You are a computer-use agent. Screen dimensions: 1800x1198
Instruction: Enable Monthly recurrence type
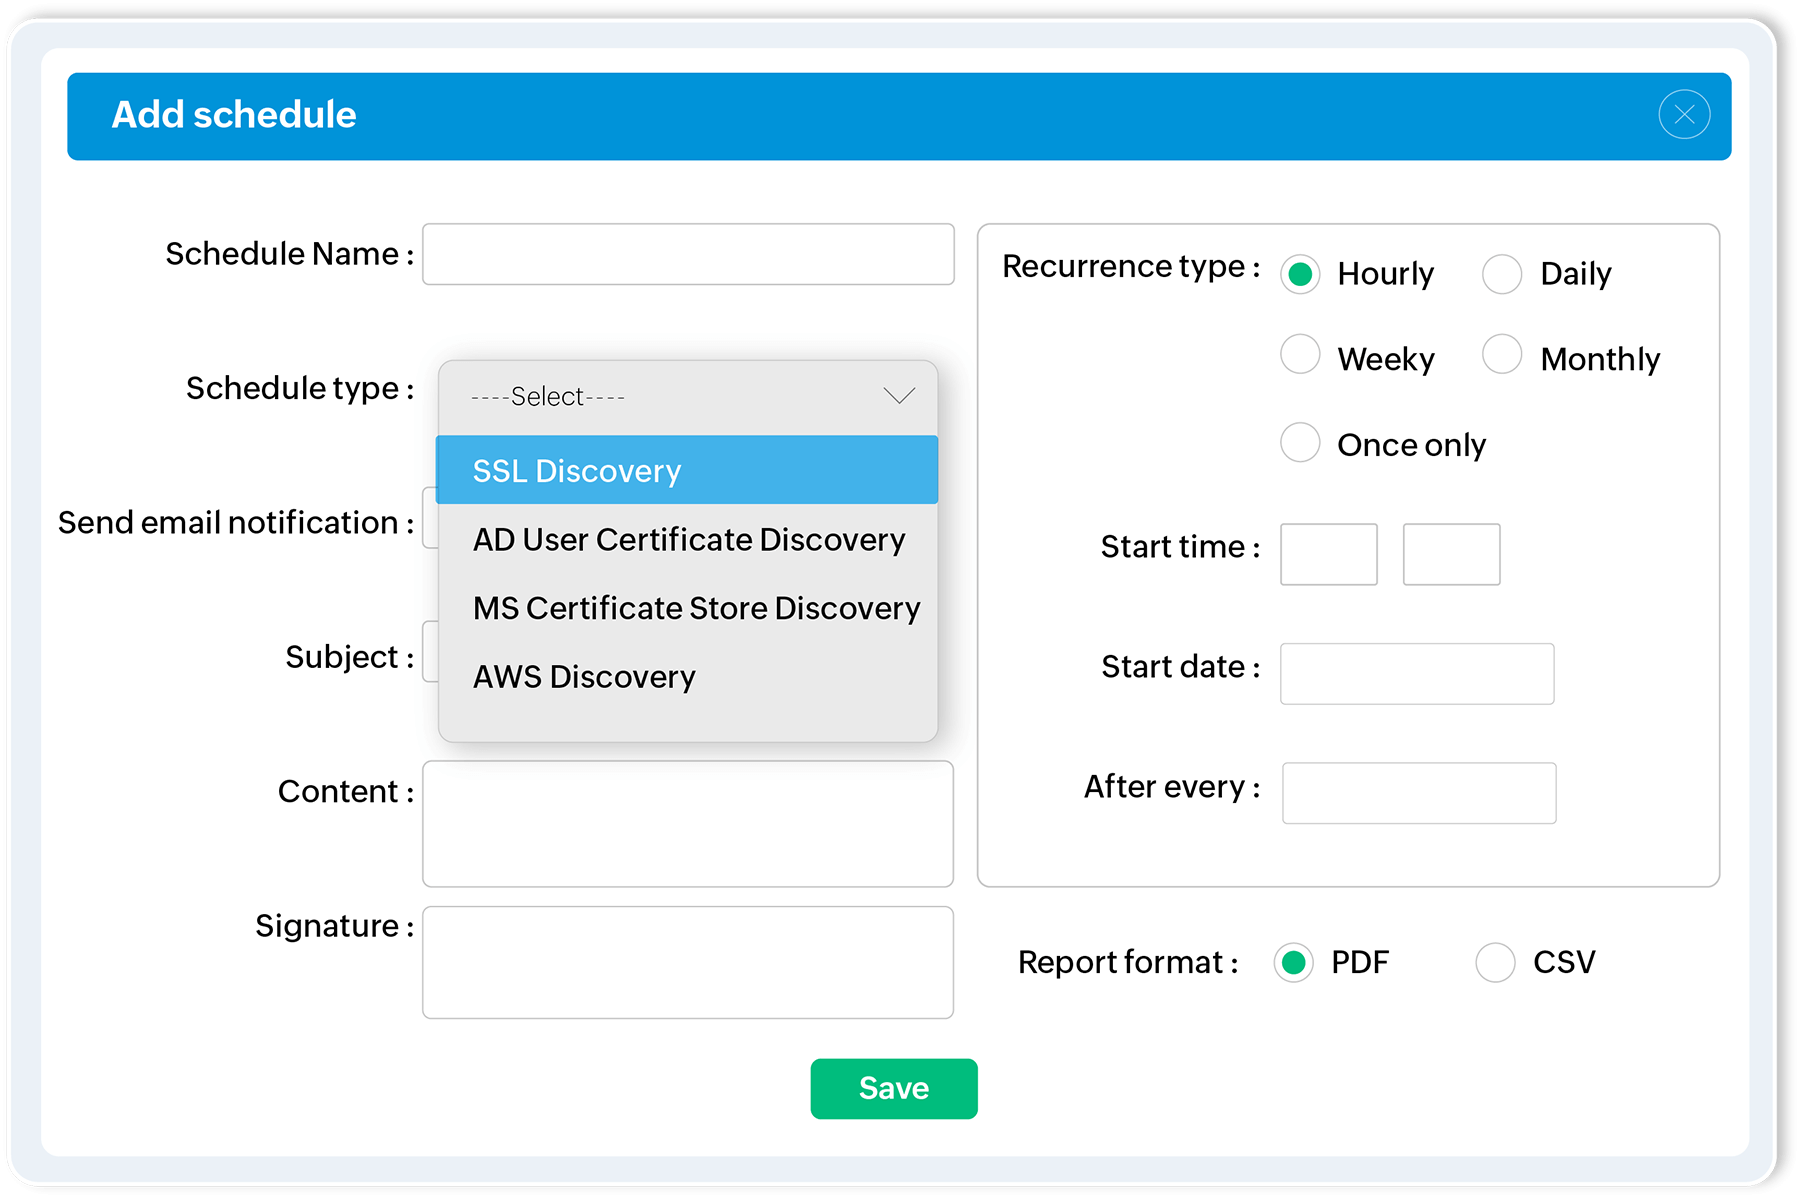1502,355
